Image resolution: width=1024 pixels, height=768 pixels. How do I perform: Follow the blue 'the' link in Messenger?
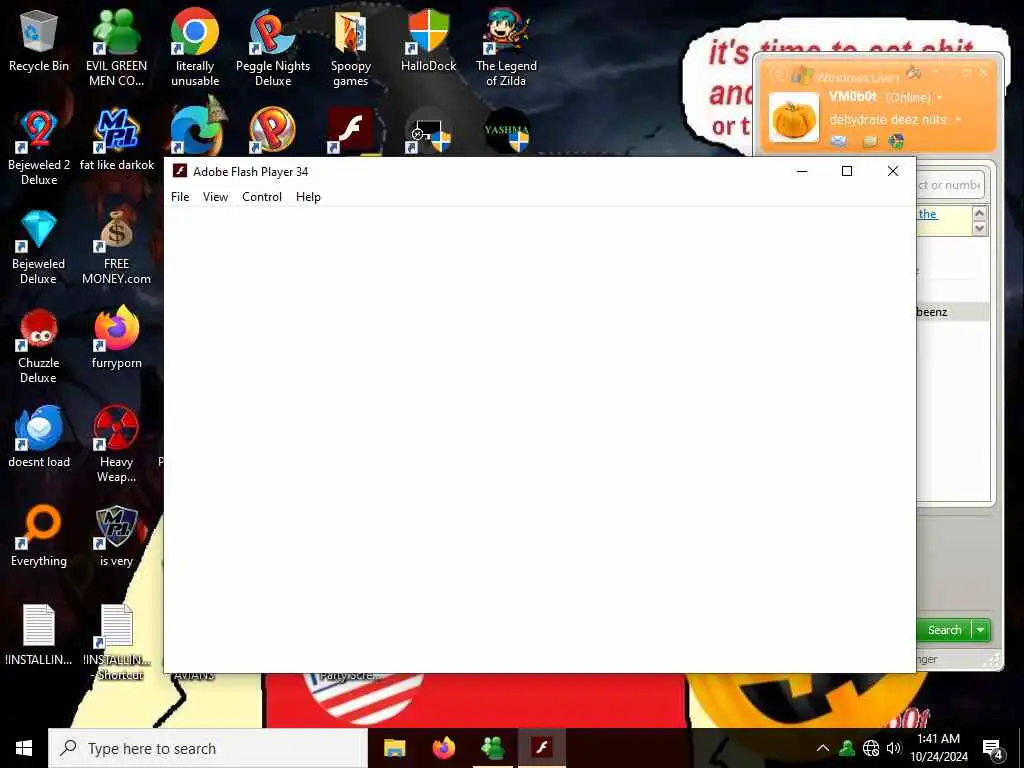(x=927, y=214)
